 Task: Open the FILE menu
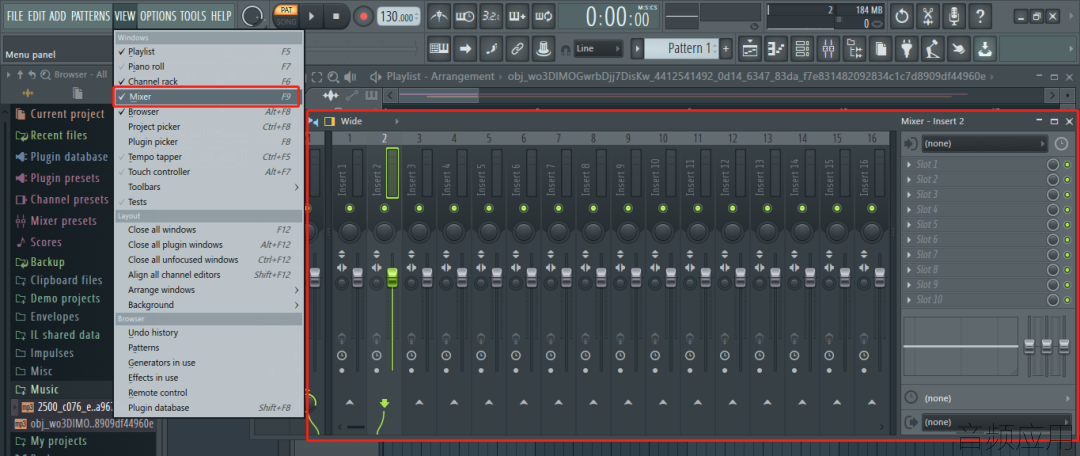click(14, 16)
